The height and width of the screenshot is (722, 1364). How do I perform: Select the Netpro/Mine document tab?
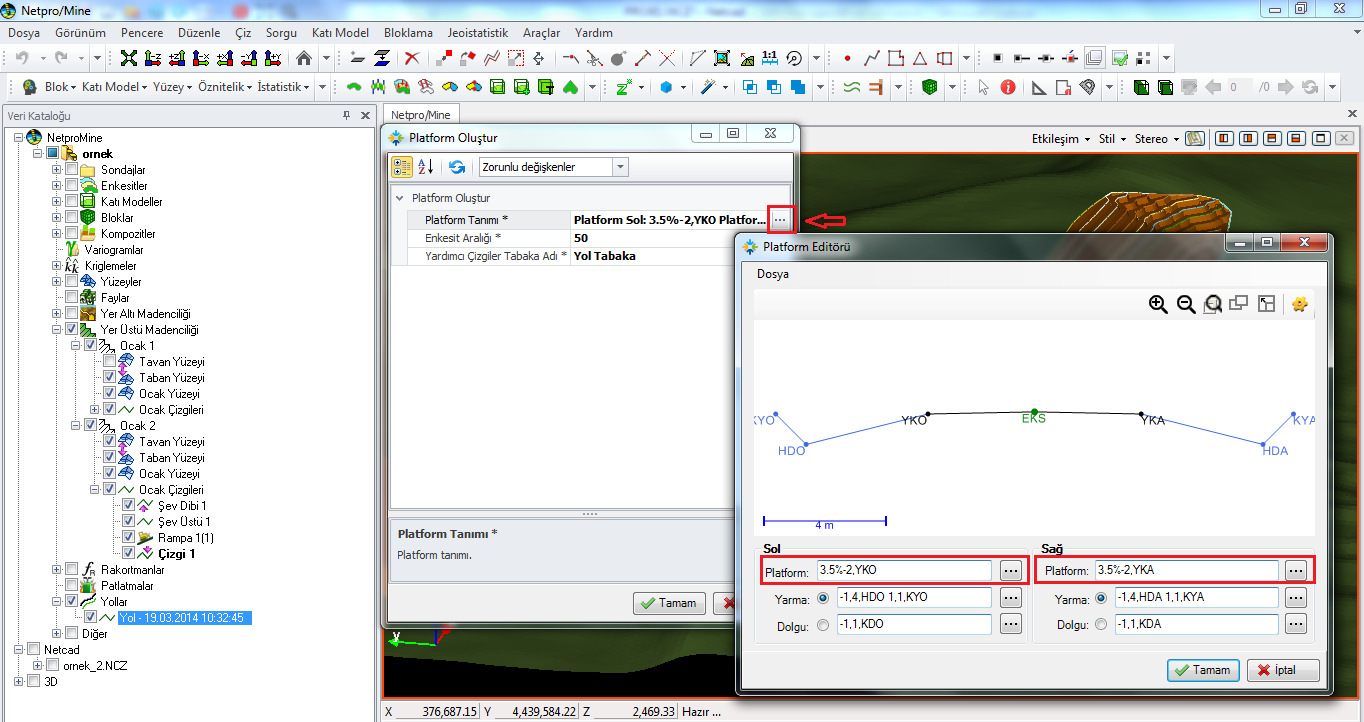pos(421,115)
